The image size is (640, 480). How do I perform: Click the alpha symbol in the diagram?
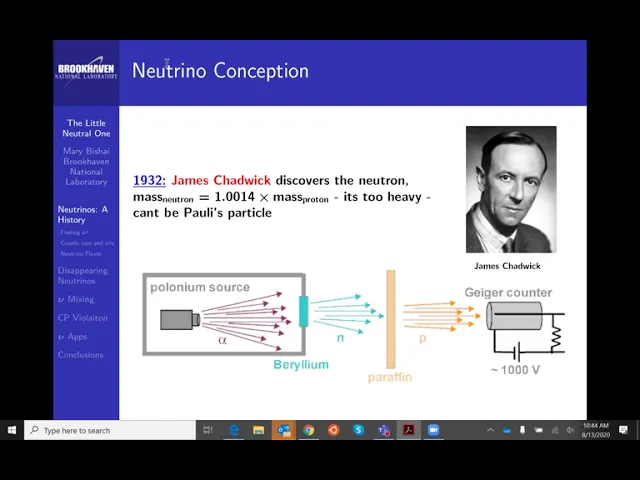pos(222,340)
